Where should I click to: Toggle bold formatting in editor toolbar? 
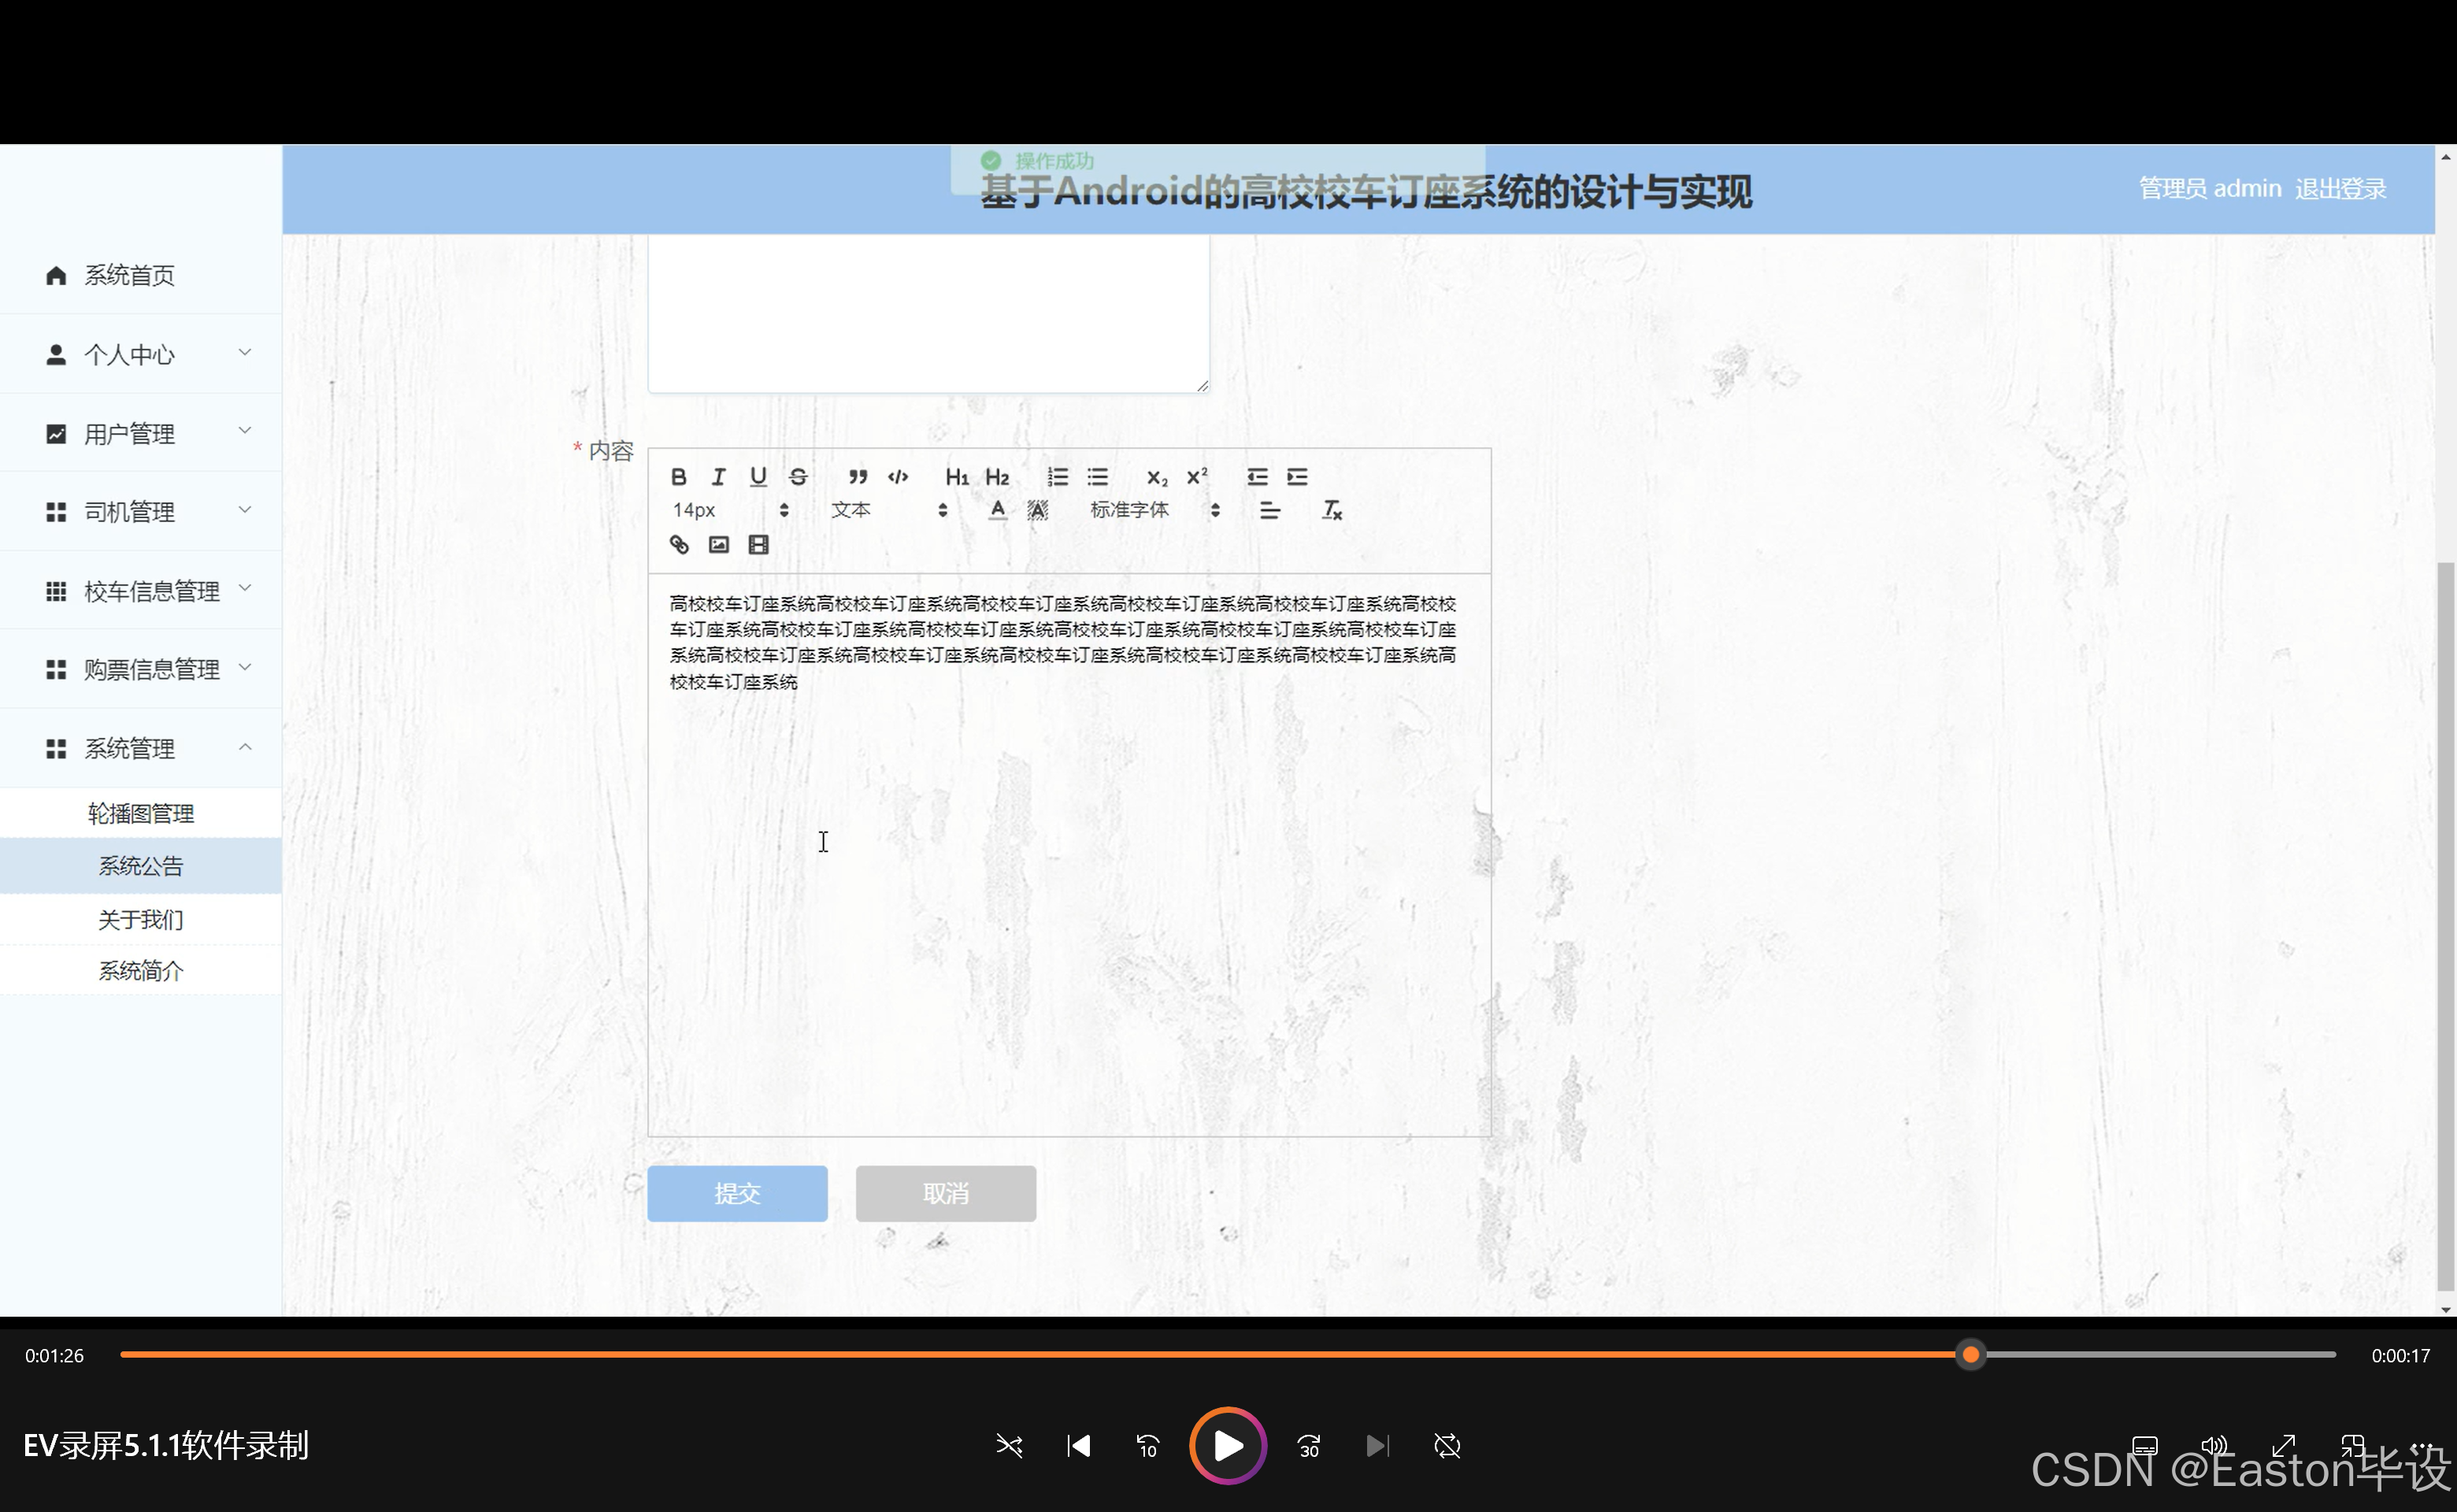pos(678,477)
